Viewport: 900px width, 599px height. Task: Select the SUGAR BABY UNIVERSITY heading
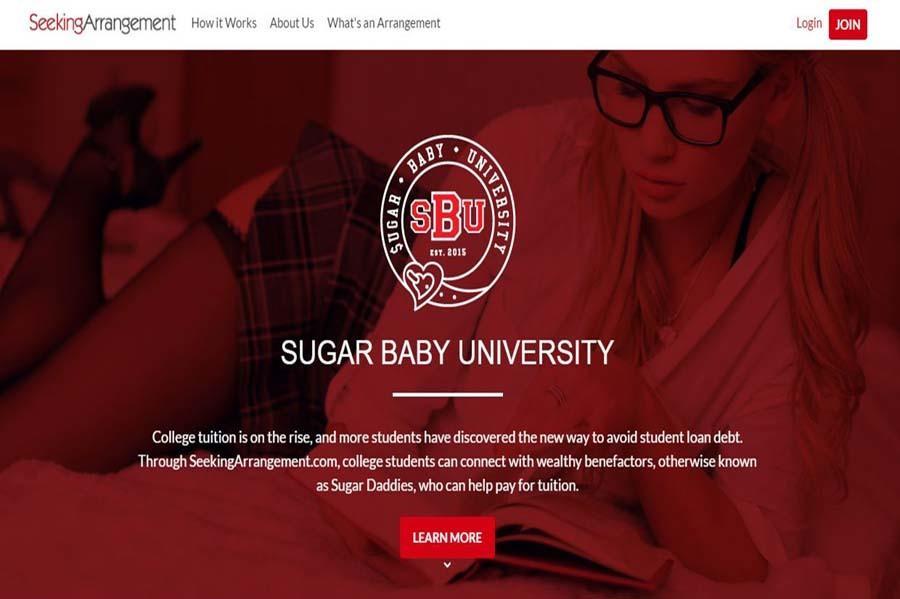[447, 352]
